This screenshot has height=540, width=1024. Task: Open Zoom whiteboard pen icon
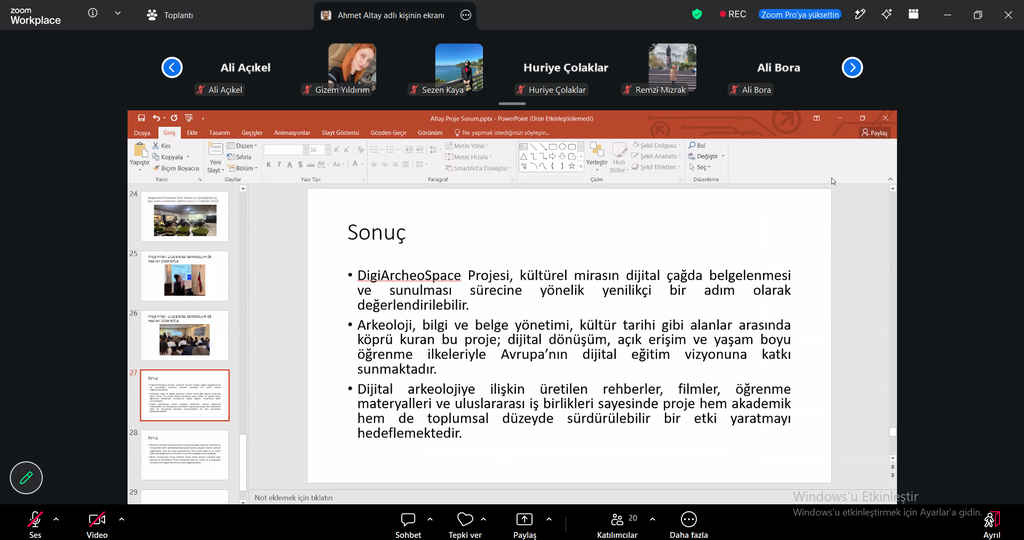pos(860,14)
